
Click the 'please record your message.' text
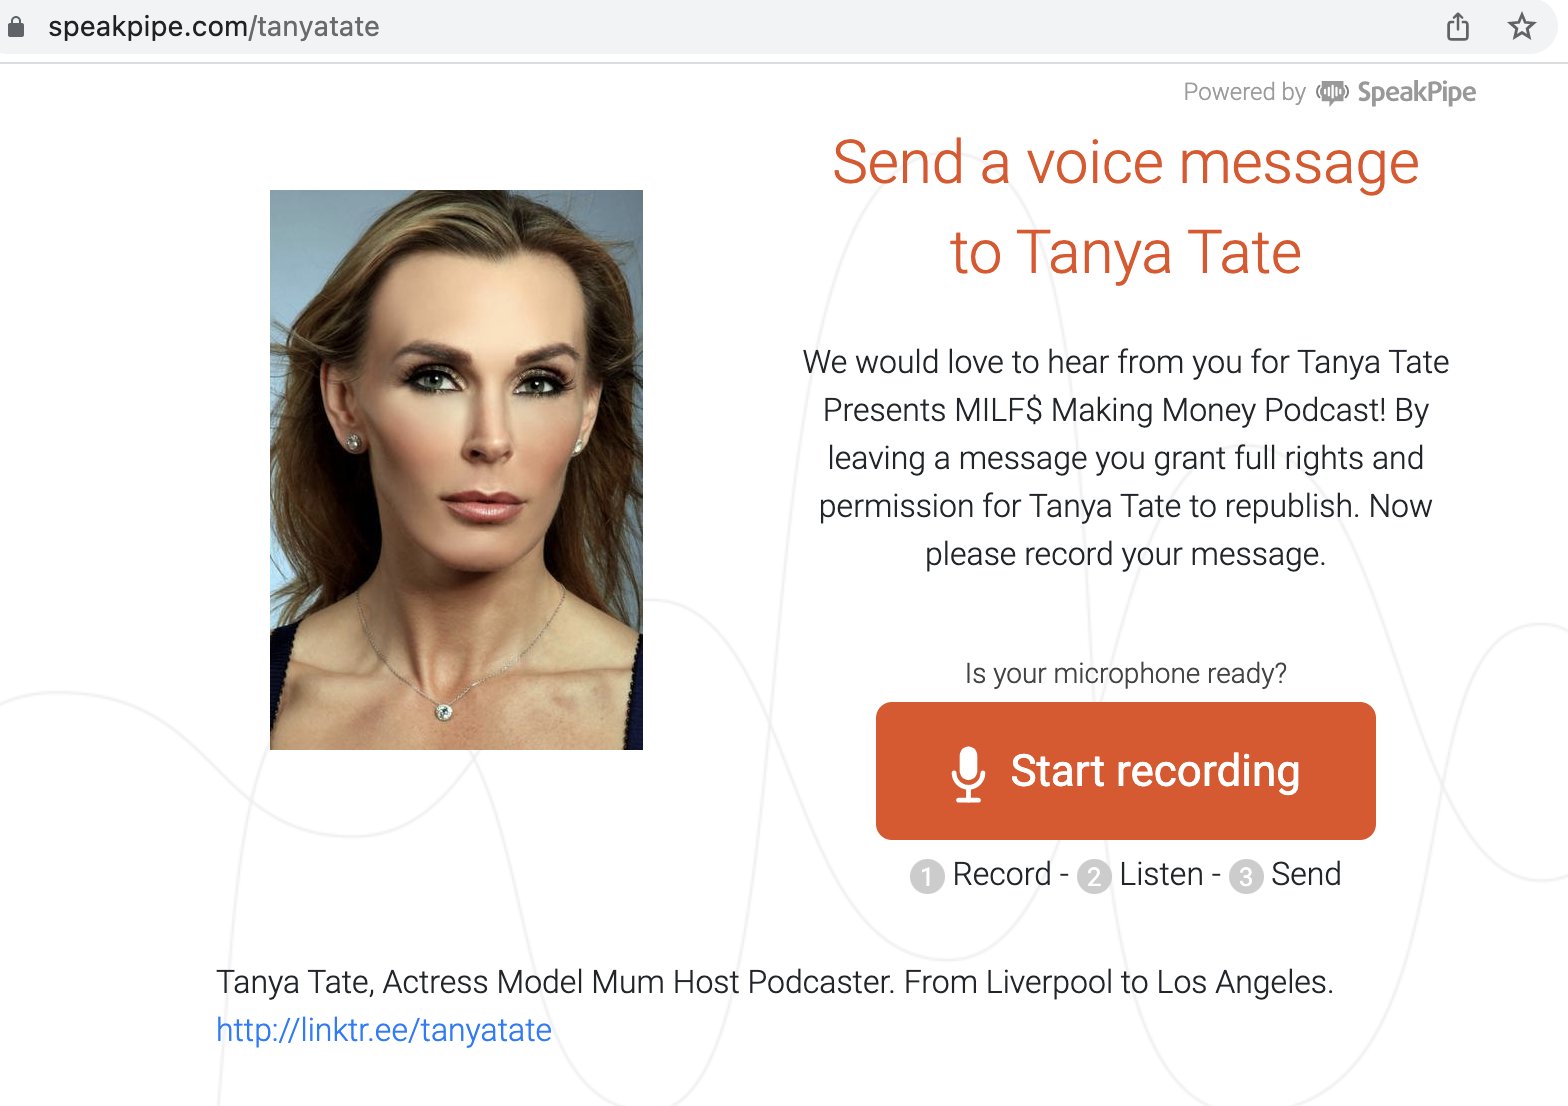pos(1126,554)
